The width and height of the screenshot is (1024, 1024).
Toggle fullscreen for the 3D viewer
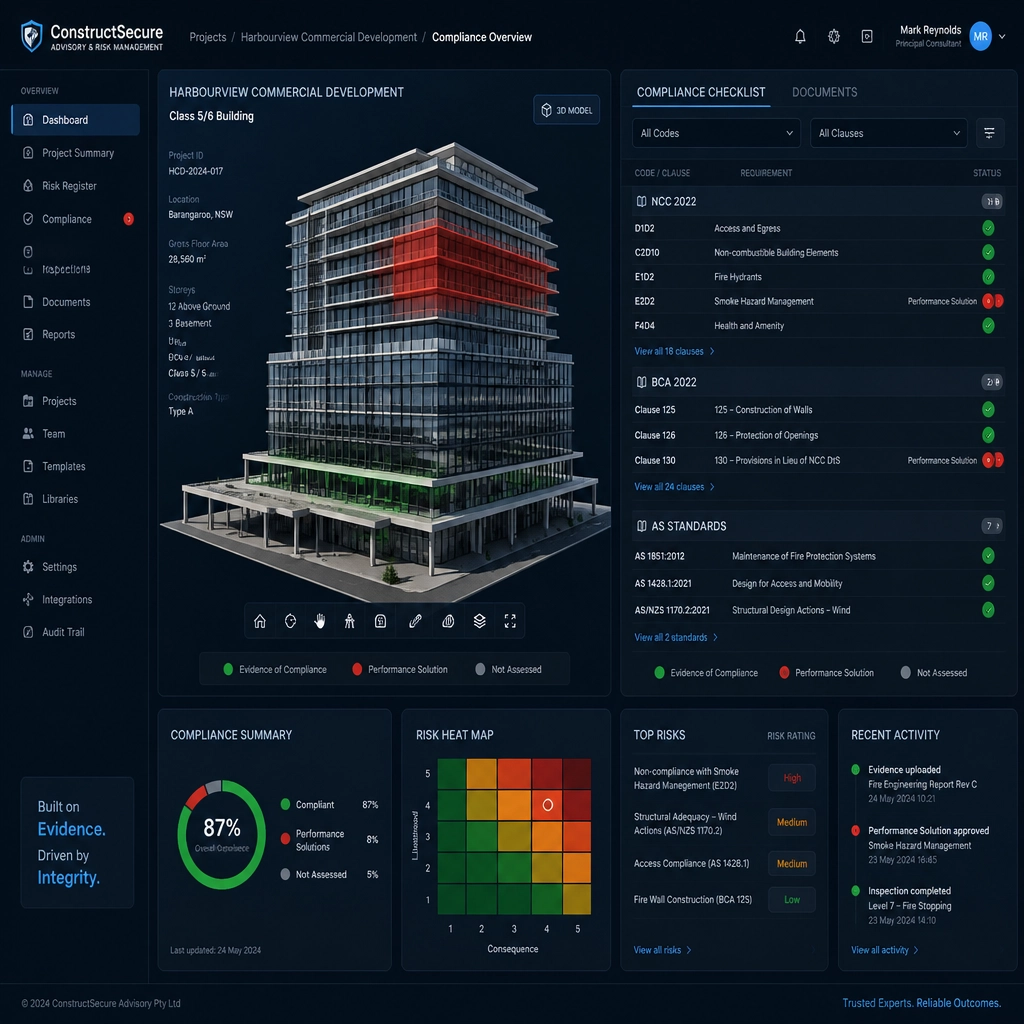click(510, 621)
